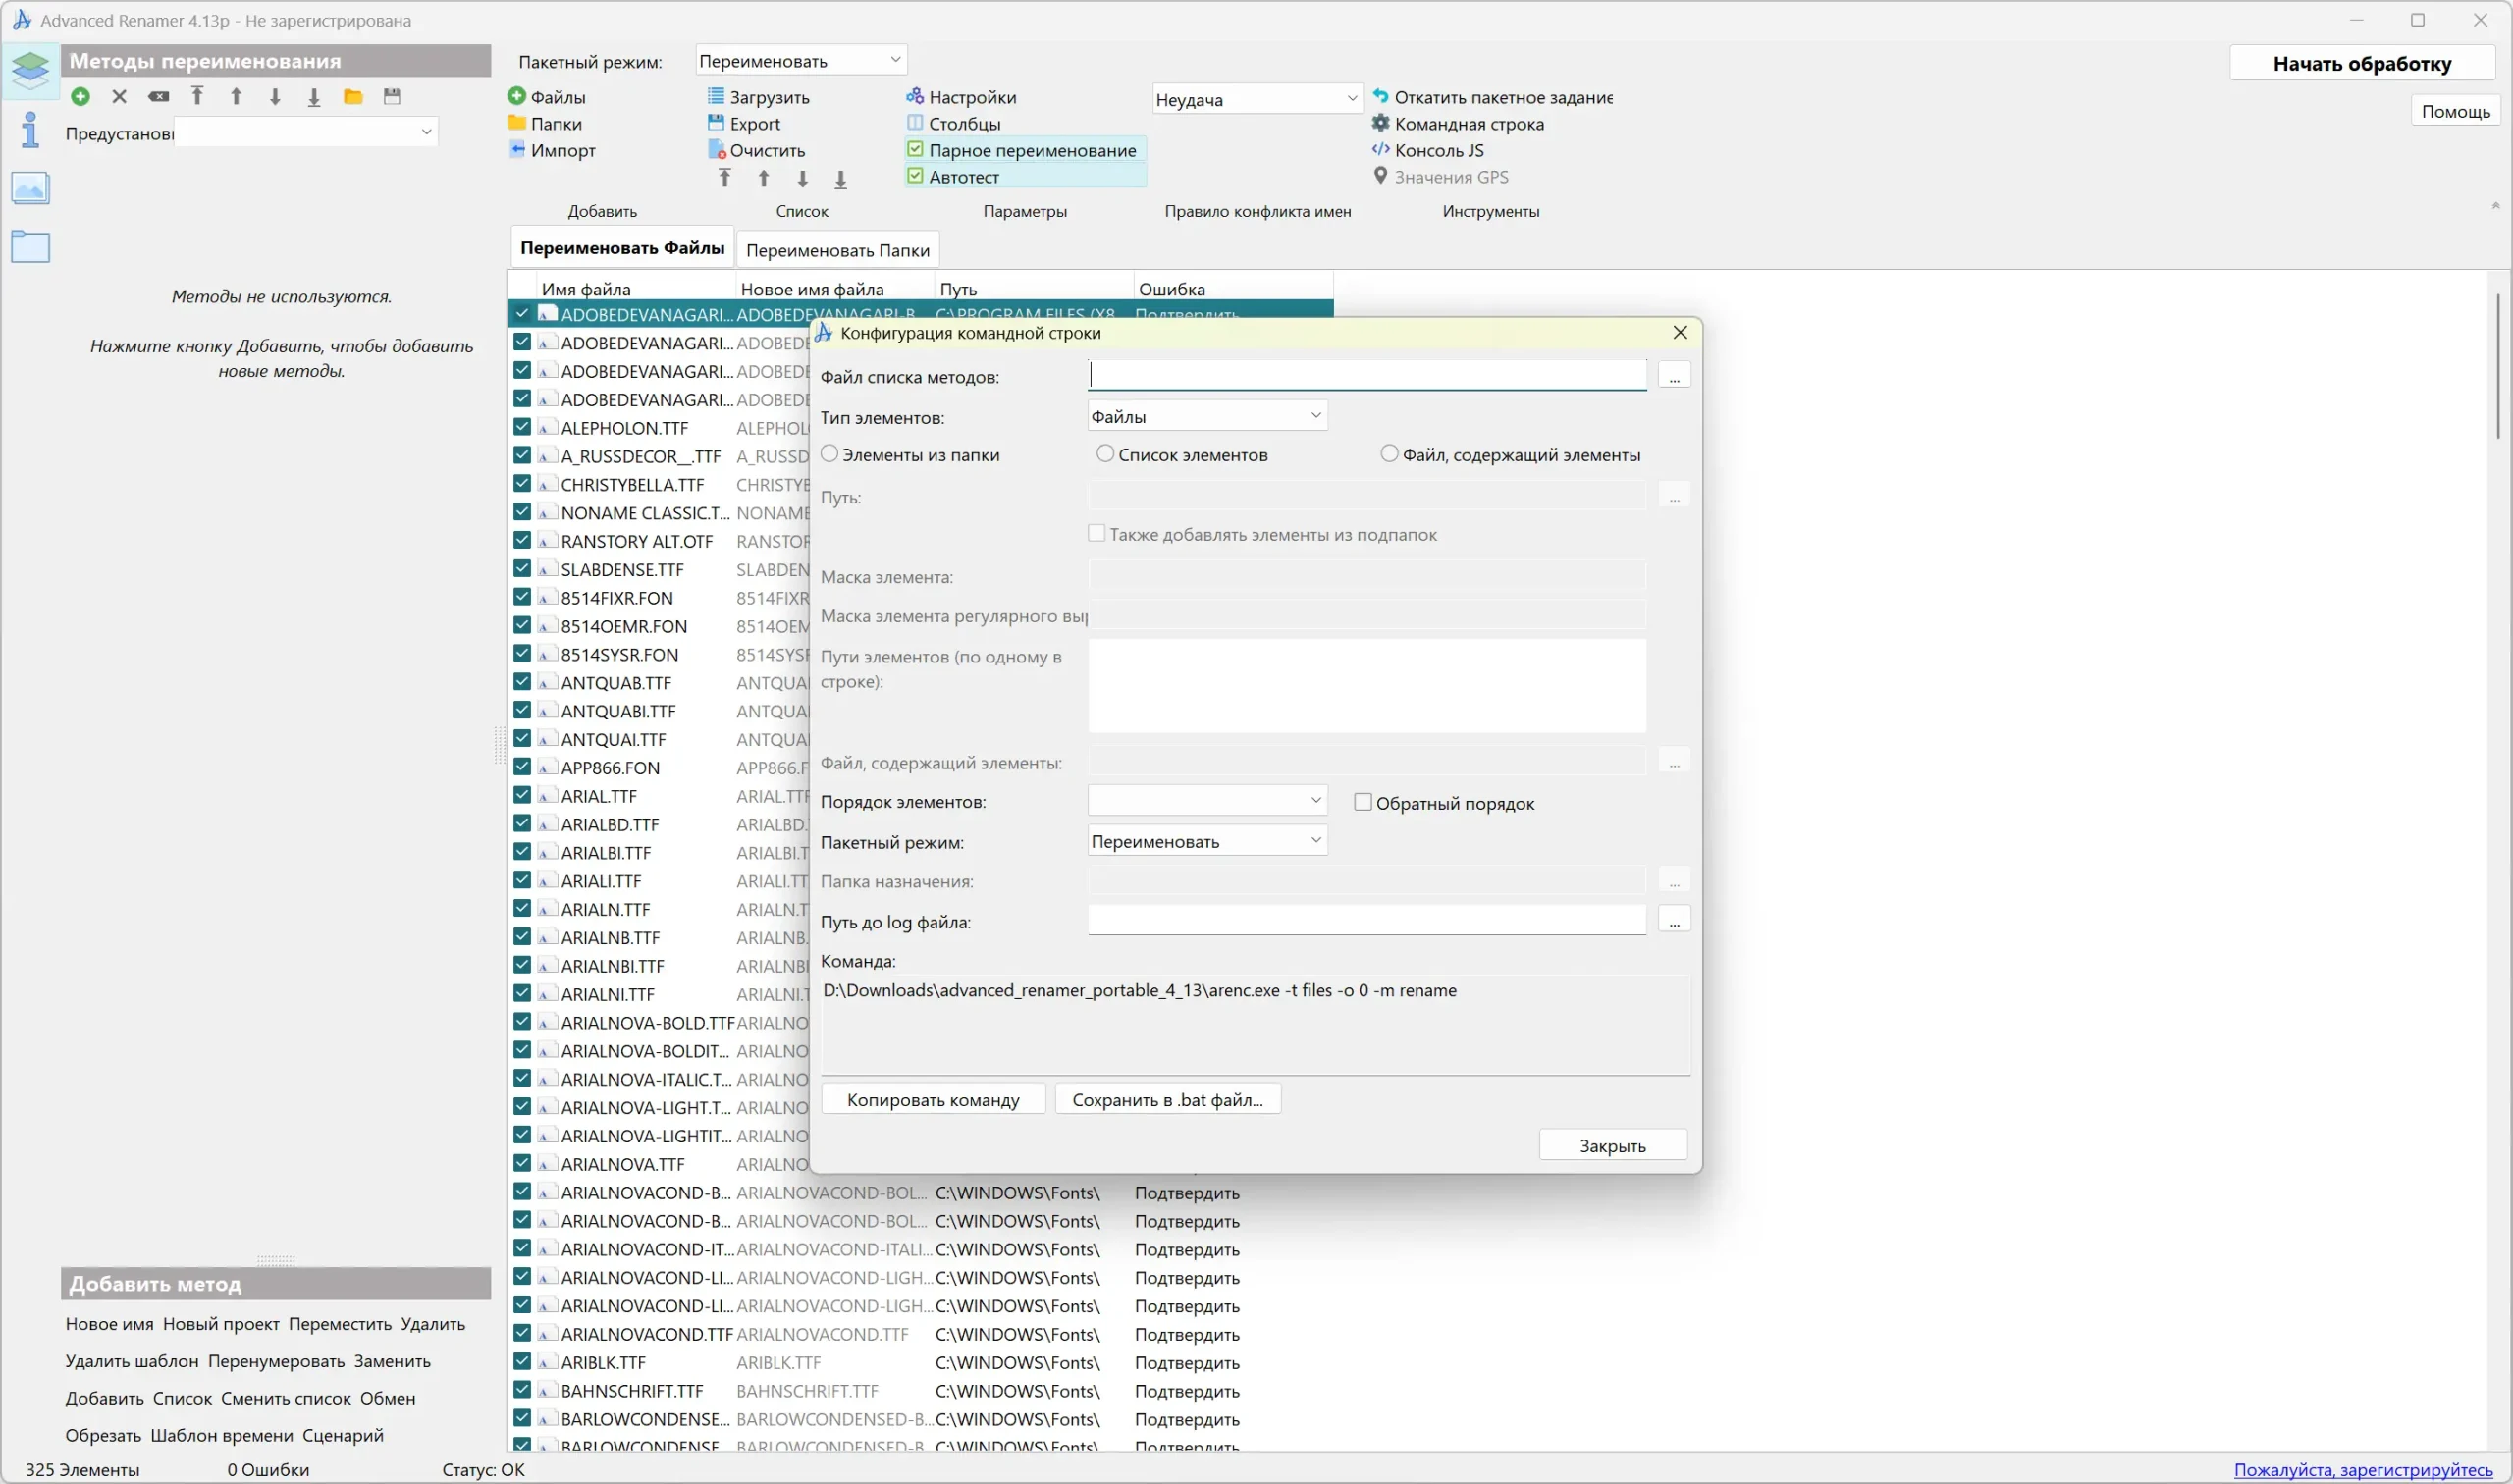The height and width of the screenshot is (1484, 2513).
Task: Click the Файл списка методов input field
Action: (x=1366, y=376)
